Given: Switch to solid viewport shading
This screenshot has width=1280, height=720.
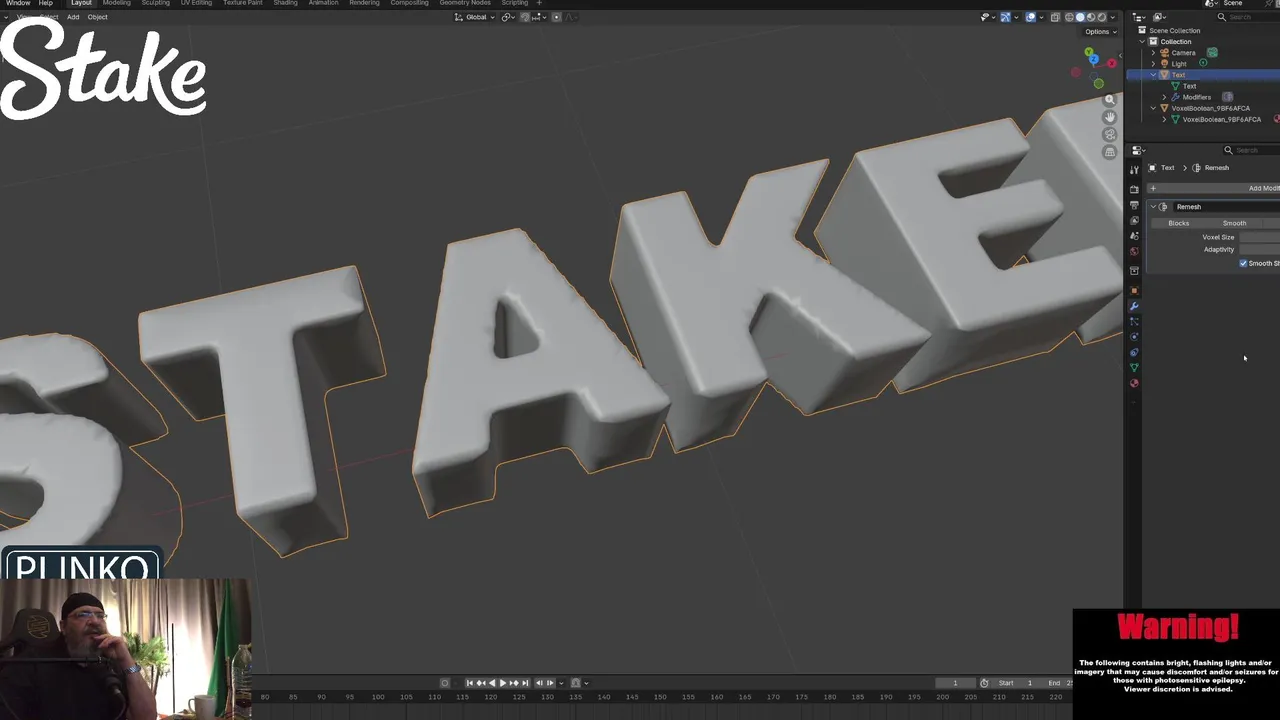Looking at the screenshot, I should tap(1080, 17).
